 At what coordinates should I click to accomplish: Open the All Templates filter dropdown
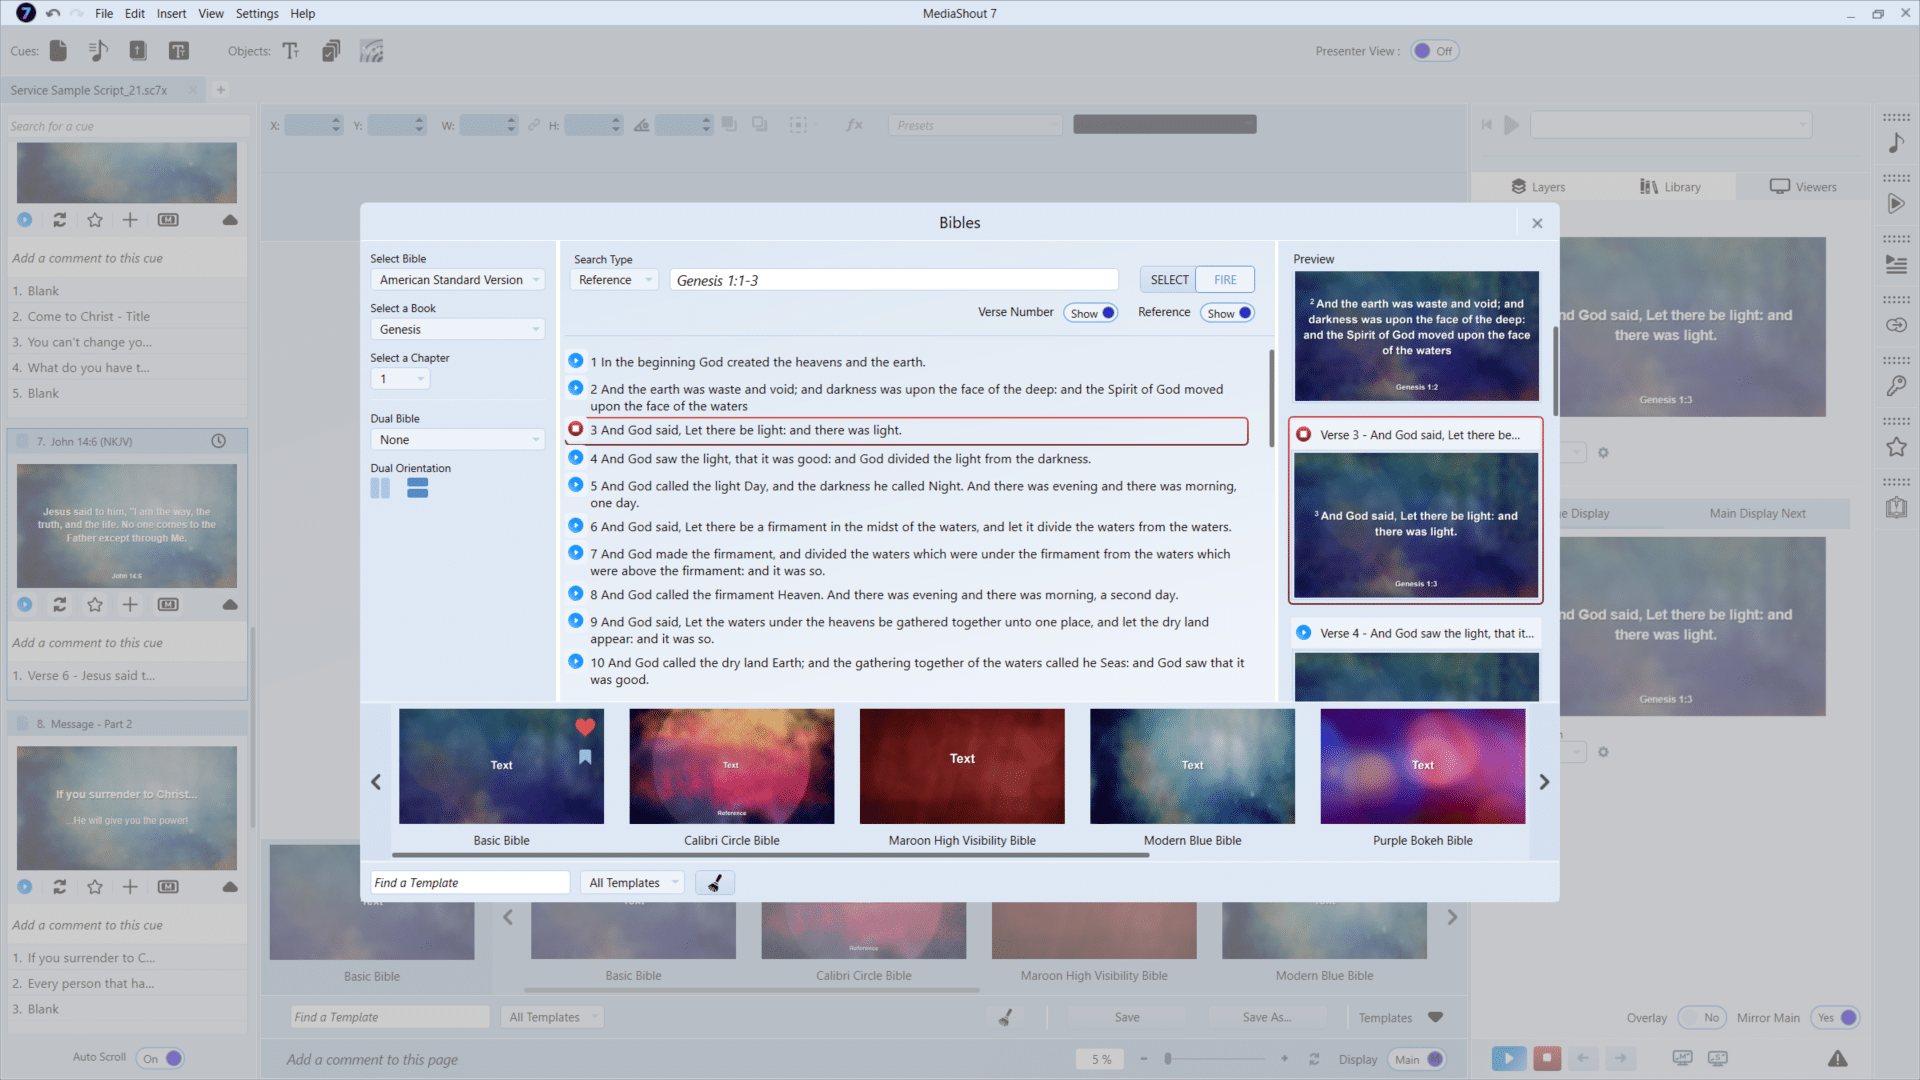(x=632, y=882)
